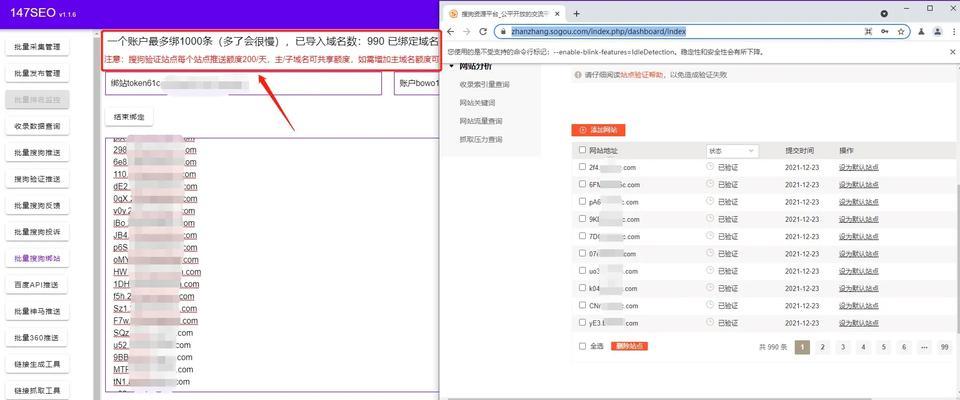Open 网站流量查询 in Sogou sidebar
The height and width of the screenshot is (400, 960).
tap(481, 121)
